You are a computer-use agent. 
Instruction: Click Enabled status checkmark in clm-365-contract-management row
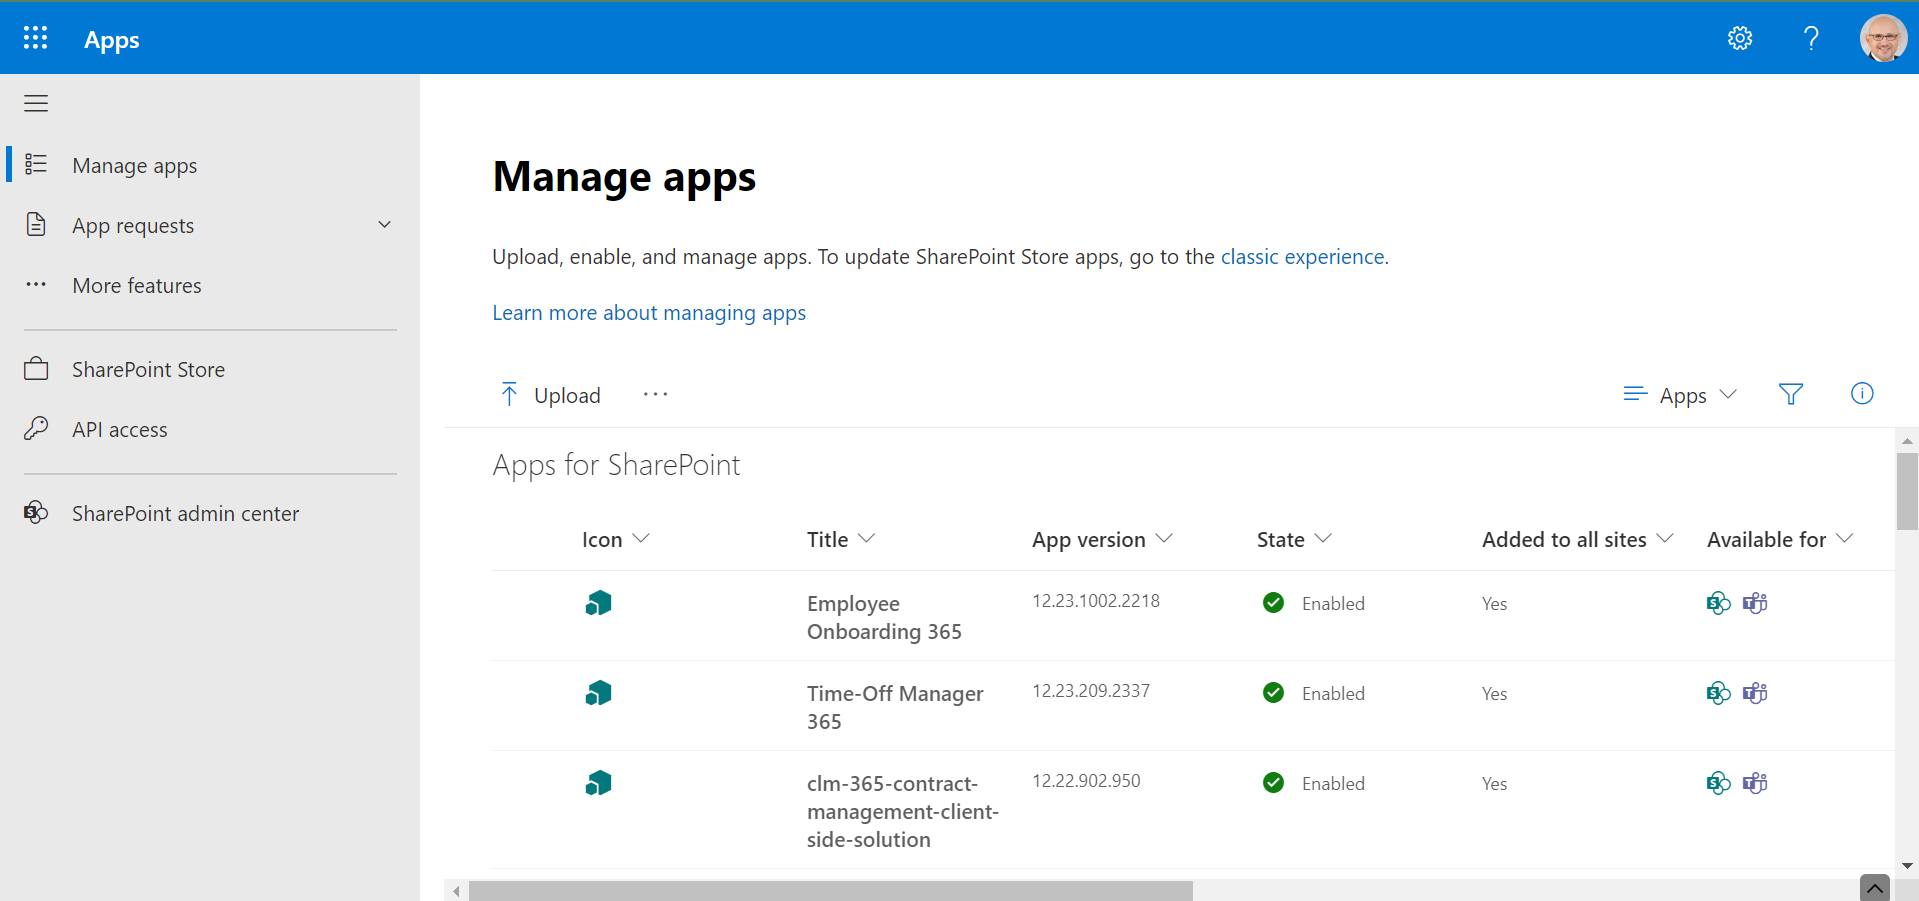1273,782
